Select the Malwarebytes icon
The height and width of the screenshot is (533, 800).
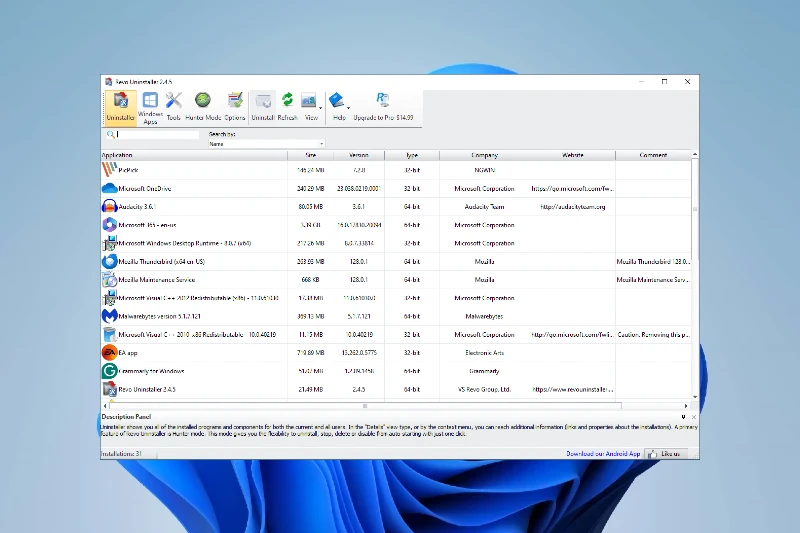(109, 316)
